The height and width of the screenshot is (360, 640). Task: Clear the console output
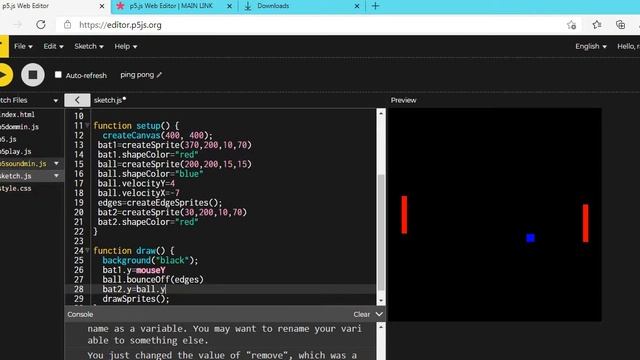coord(361,314)
